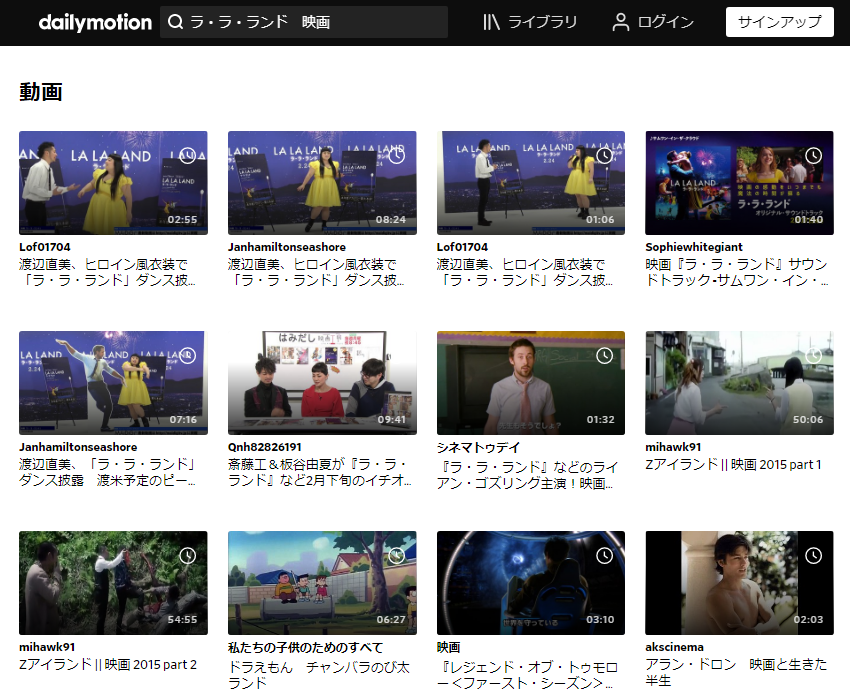Viewport: 850px width, 700px height.
Task: Add the 08:24 video to watch later
Action: click(x=396, y=156)
